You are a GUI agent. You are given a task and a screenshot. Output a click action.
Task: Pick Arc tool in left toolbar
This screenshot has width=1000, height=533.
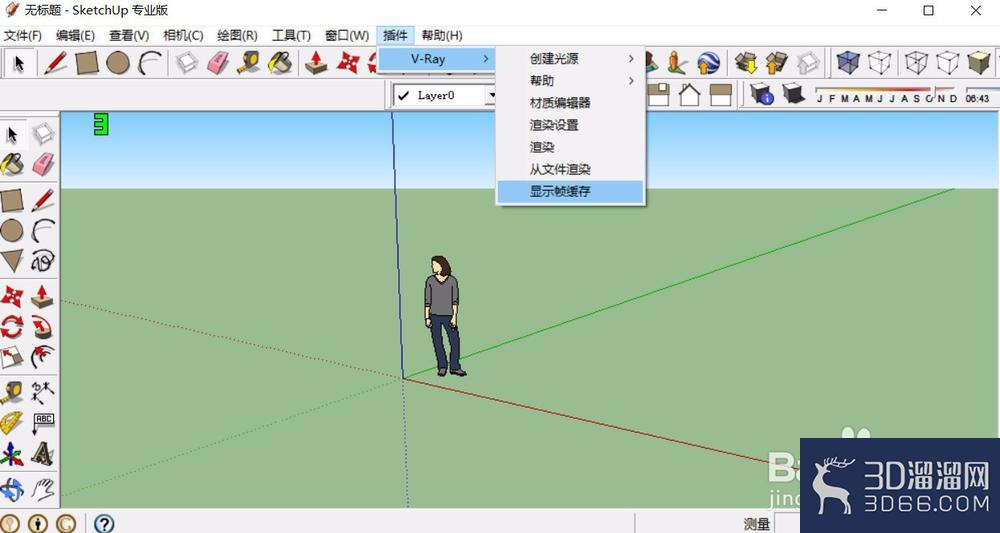tap(43, 231)
